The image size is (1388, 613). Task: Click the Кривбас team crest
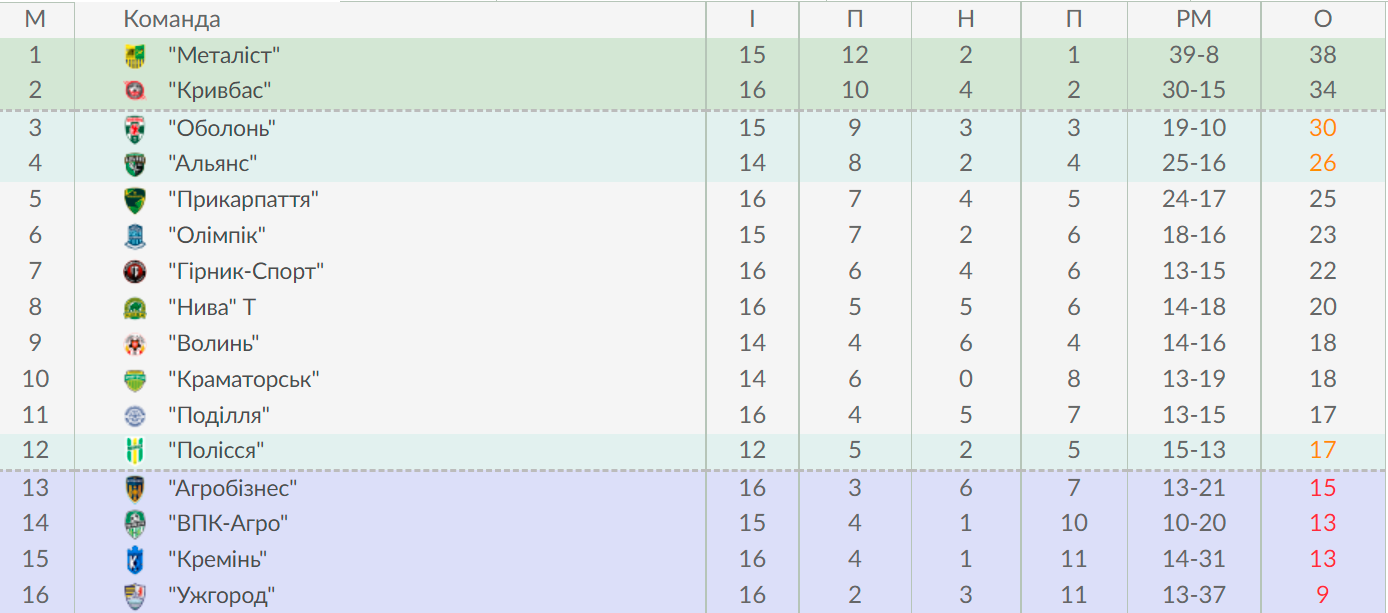(135, 92)
